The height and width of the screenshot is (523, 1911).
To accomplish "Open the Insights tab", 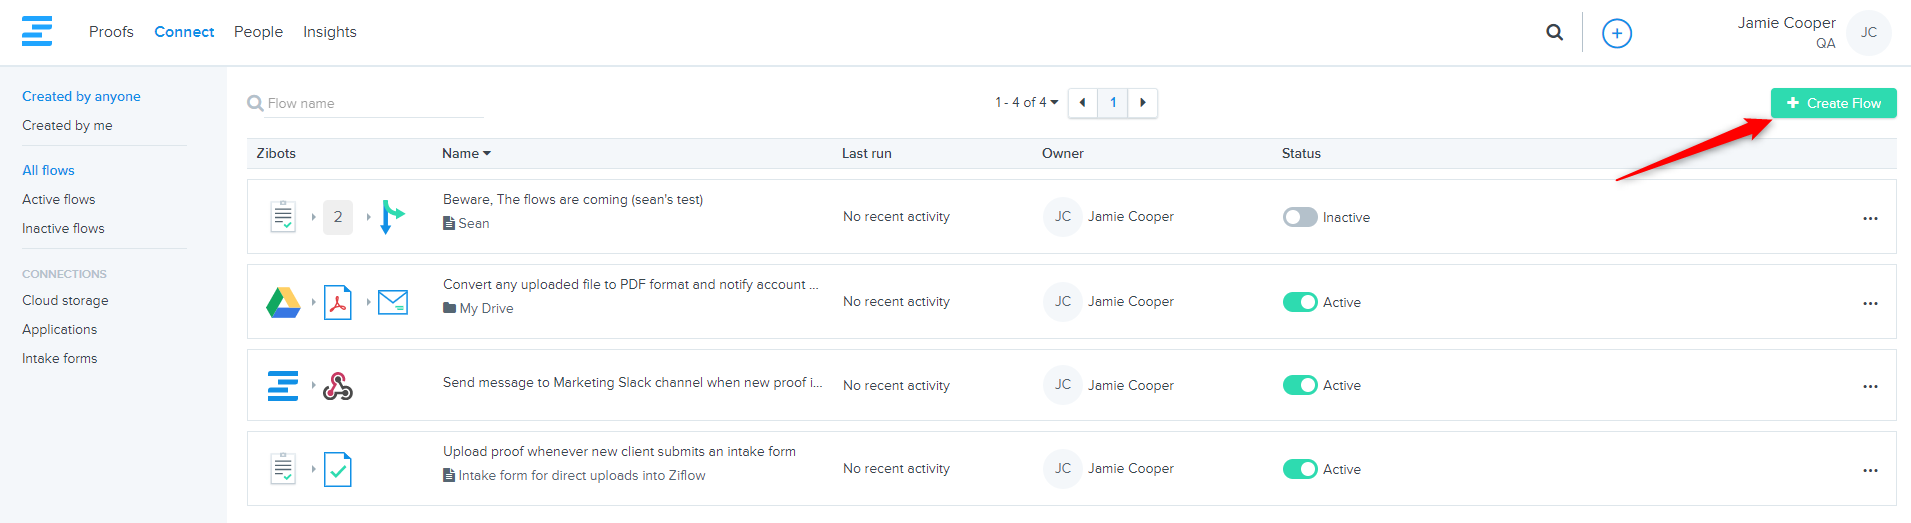I will [x=329, y=32].
